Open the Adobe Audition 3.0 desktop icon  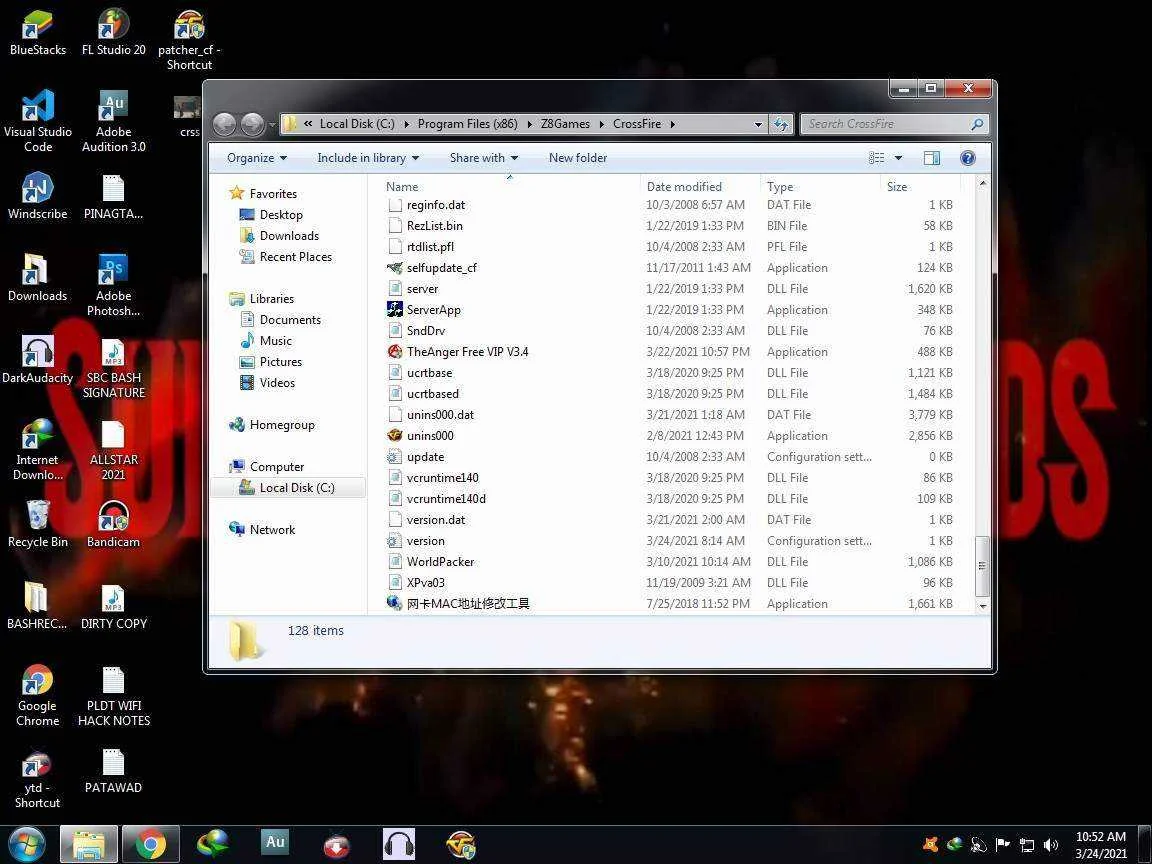tap(113, 121)
